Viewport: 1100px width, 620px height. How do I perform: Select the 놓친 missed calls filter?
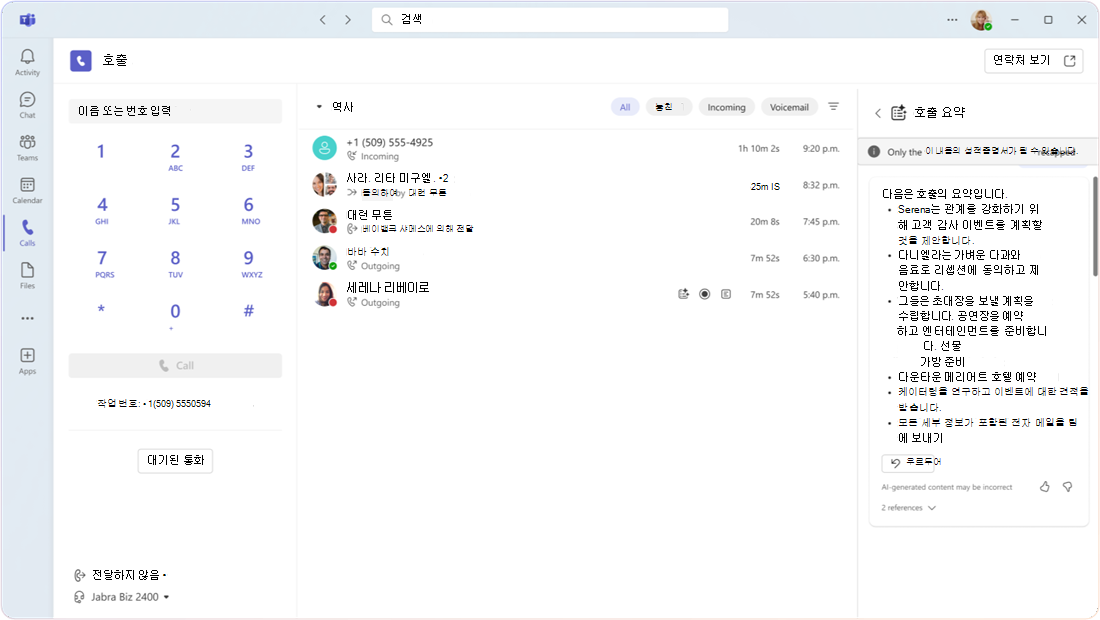click(669, 107)
